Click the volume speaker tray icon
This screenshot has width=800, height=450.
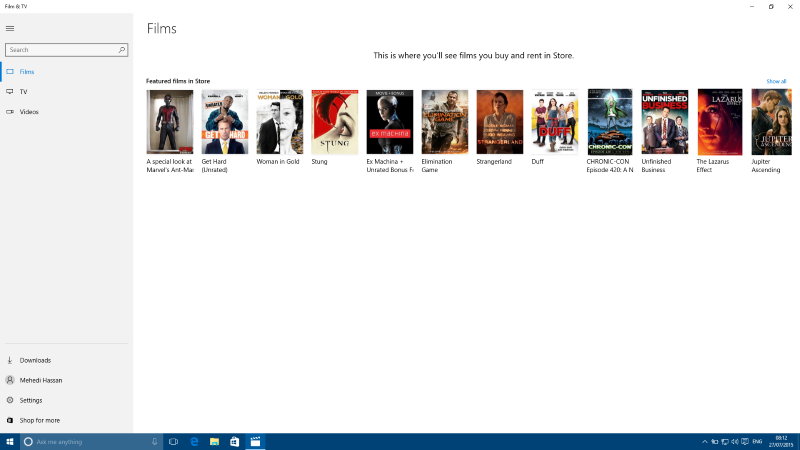735,442
